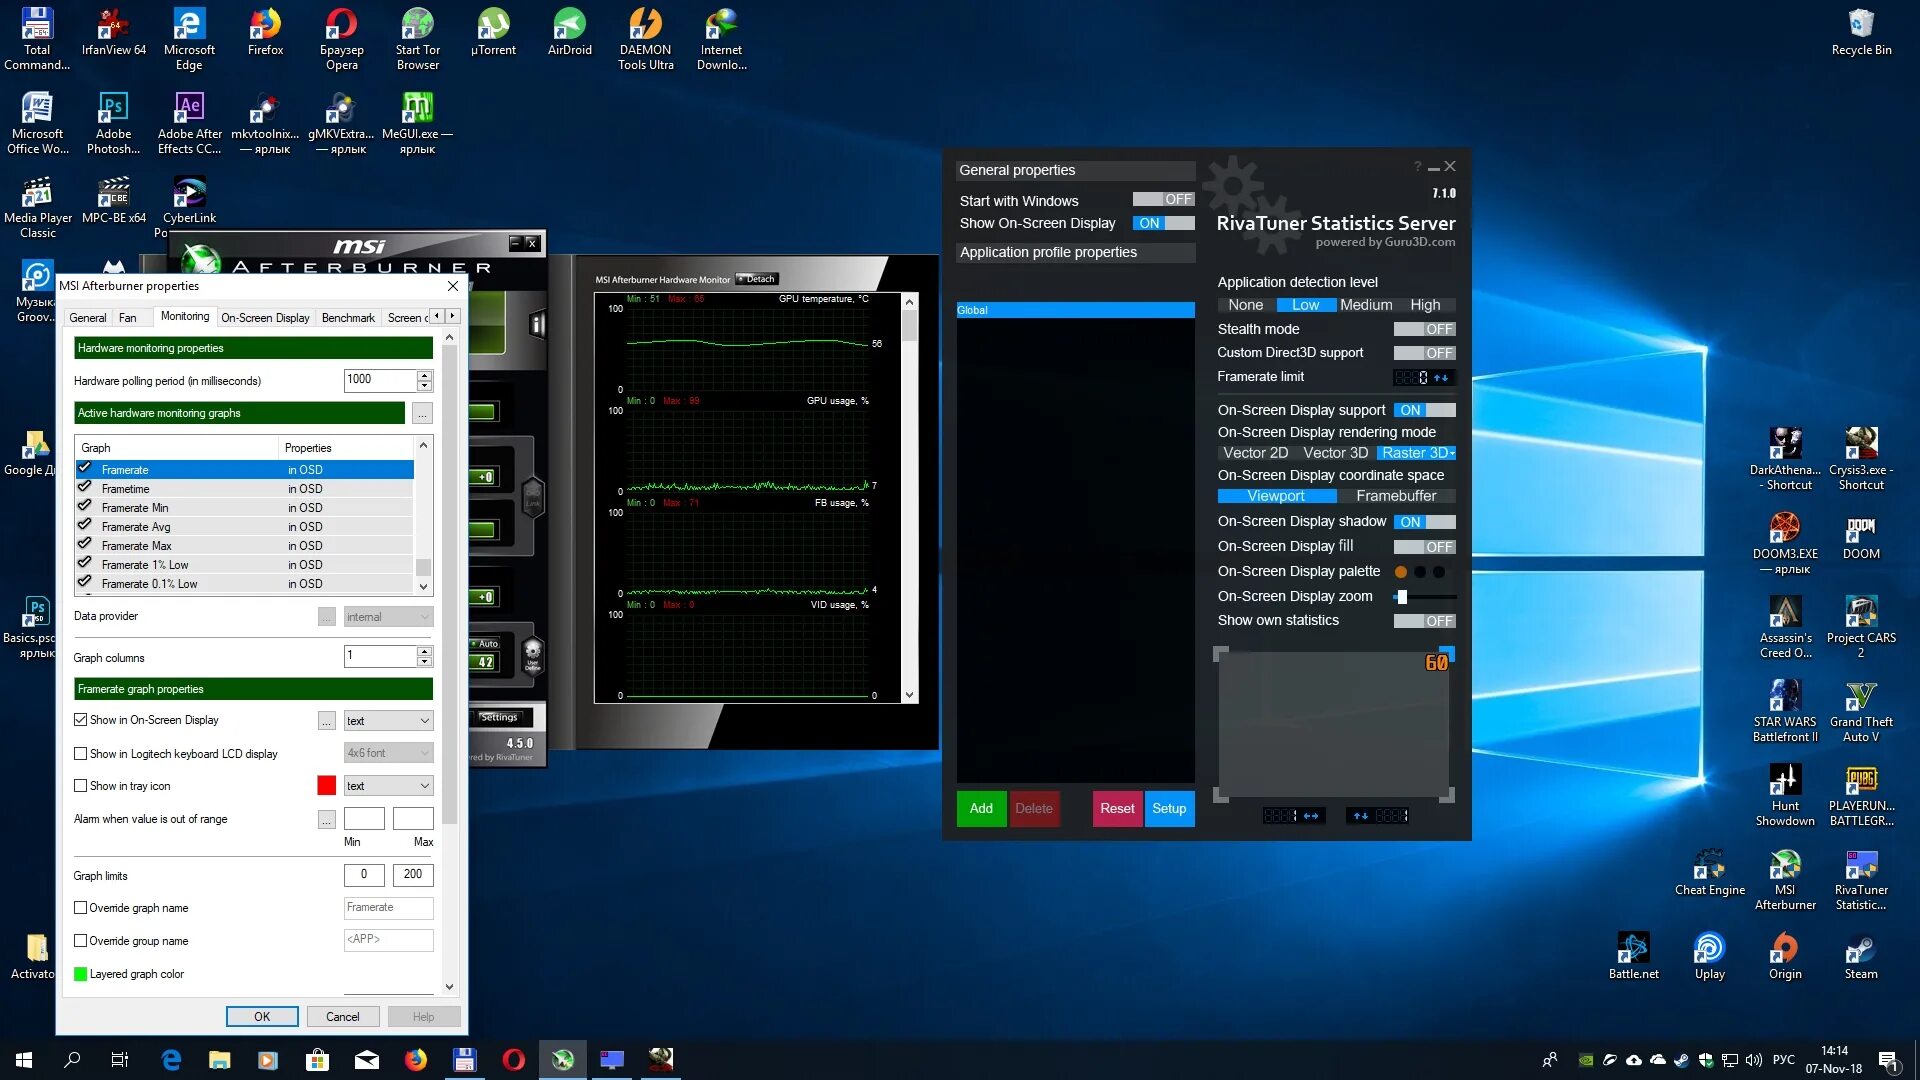Enable Override graph name checkbox
The width and height of the screenshot is (1920, 1080).
[80, 908]
